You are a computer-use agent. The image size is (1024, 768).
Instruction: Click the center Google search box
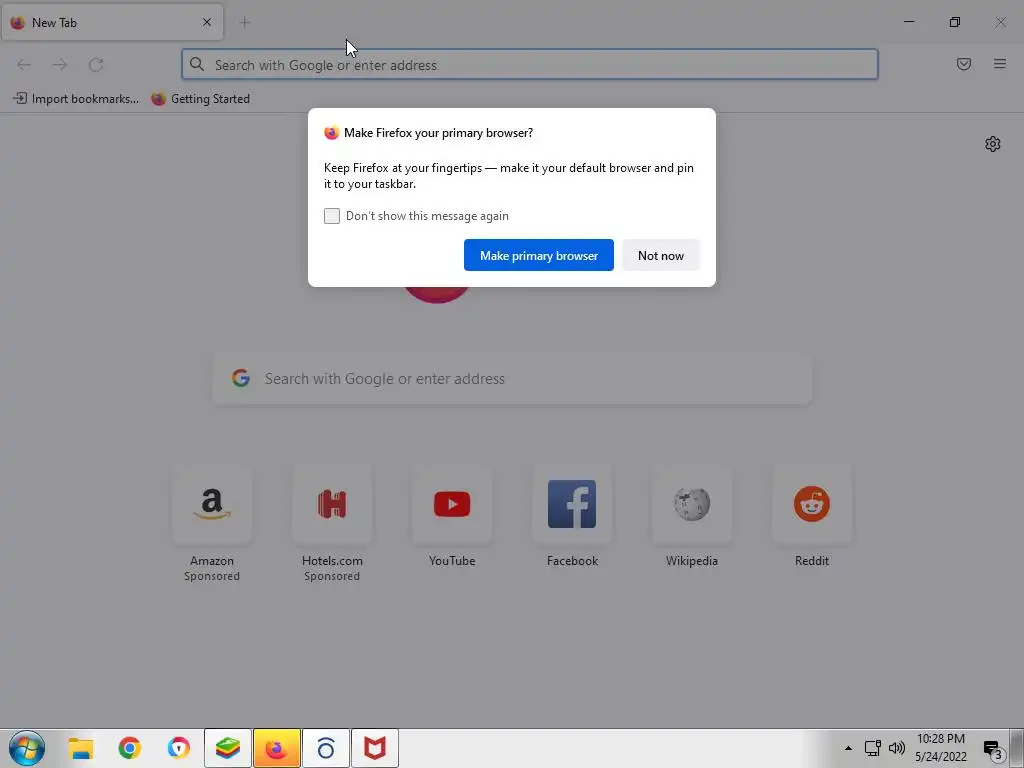coord(512,379)
